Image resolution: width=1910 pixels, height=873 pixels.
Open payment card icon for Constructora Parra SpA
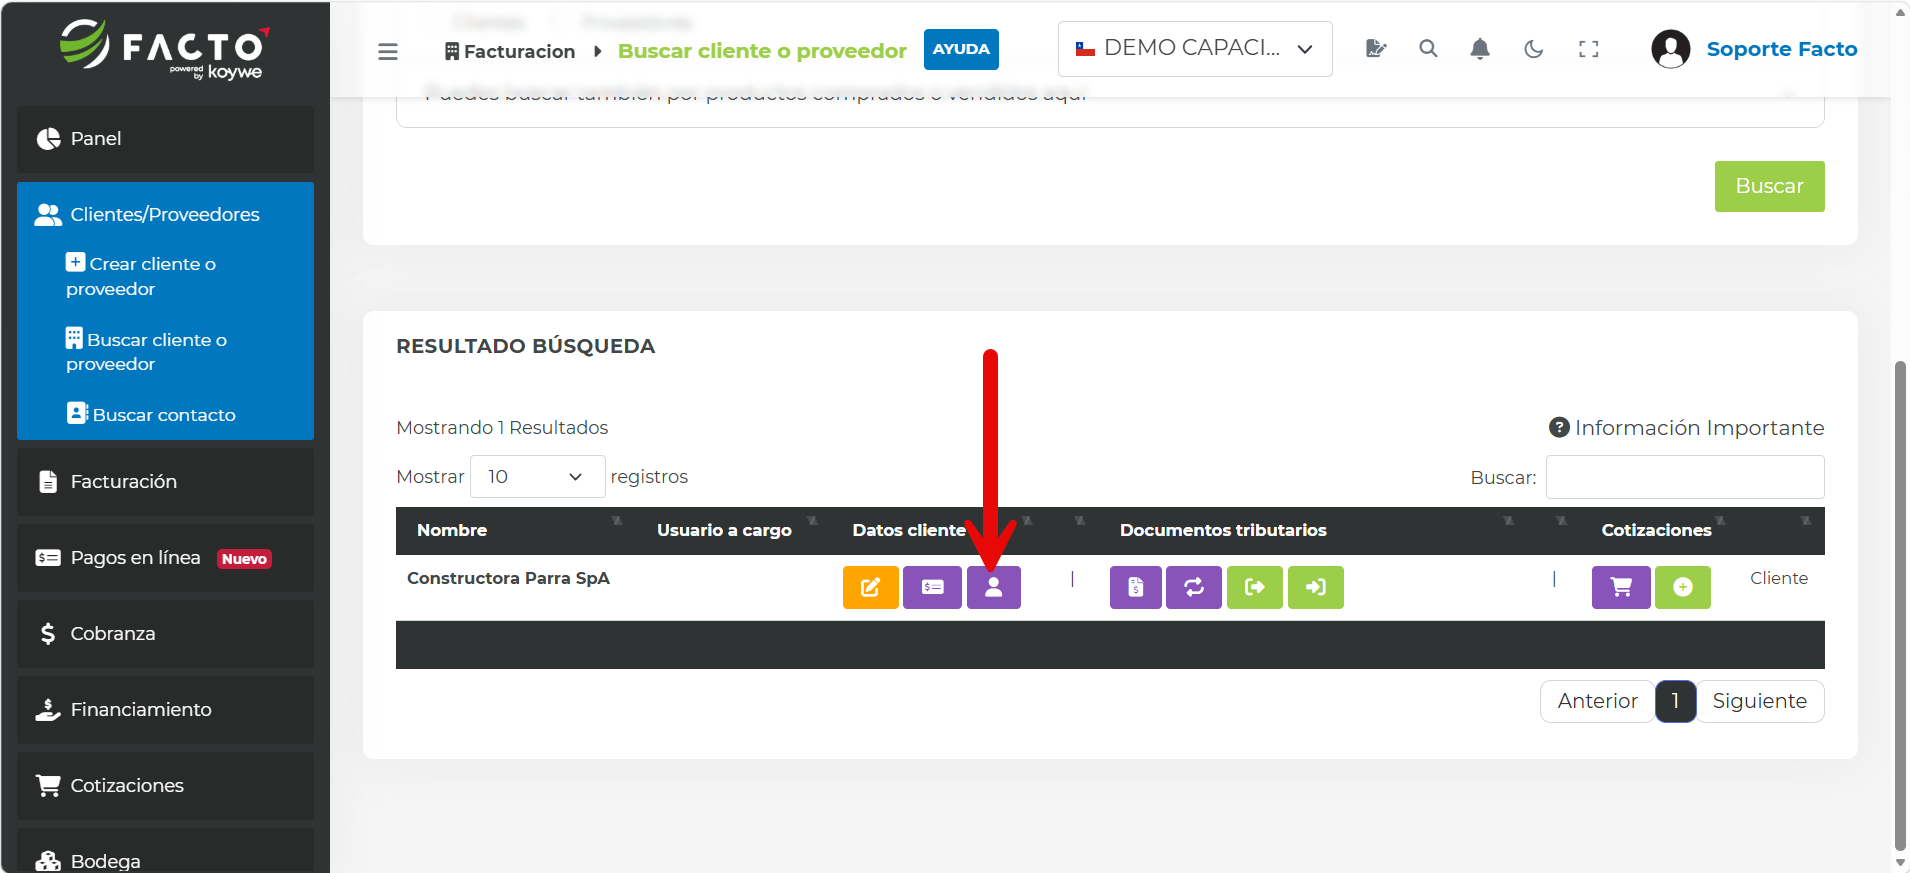click(932, 587)
